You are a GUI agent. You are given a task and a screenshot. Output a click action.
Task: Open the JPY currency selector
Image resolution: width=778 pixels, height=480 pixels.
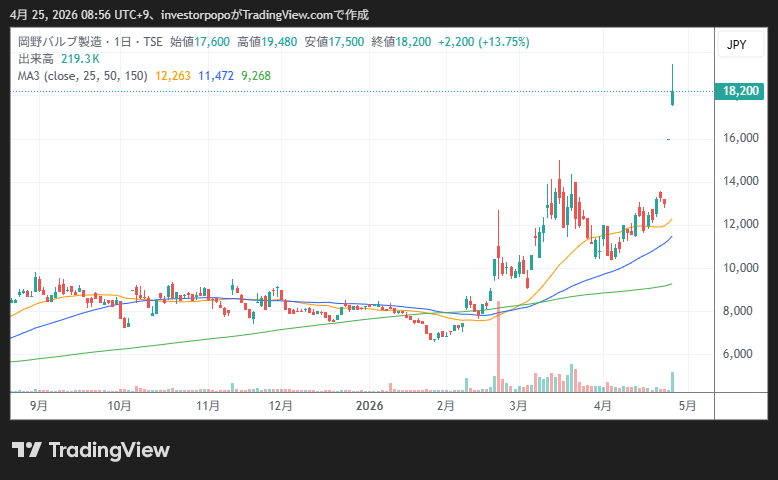[x=736, y=45]
